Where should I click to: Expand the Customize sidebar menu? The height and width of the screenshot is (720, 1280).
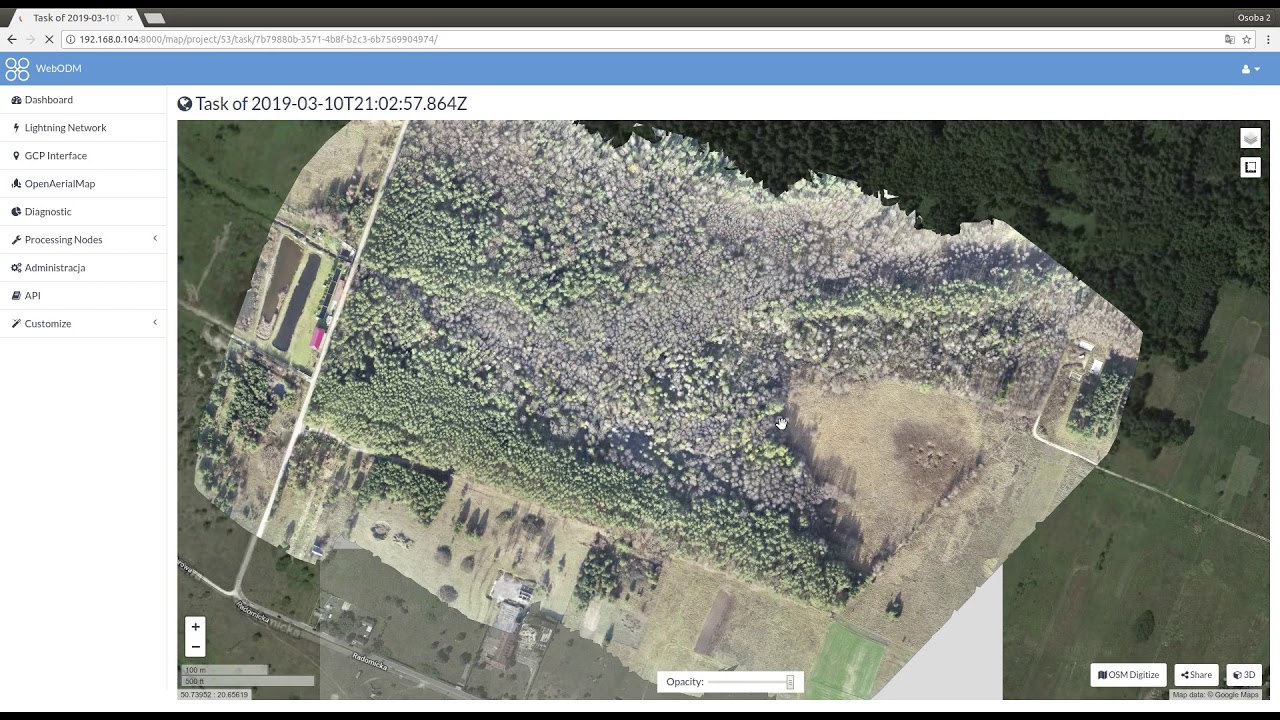[84, 324]
